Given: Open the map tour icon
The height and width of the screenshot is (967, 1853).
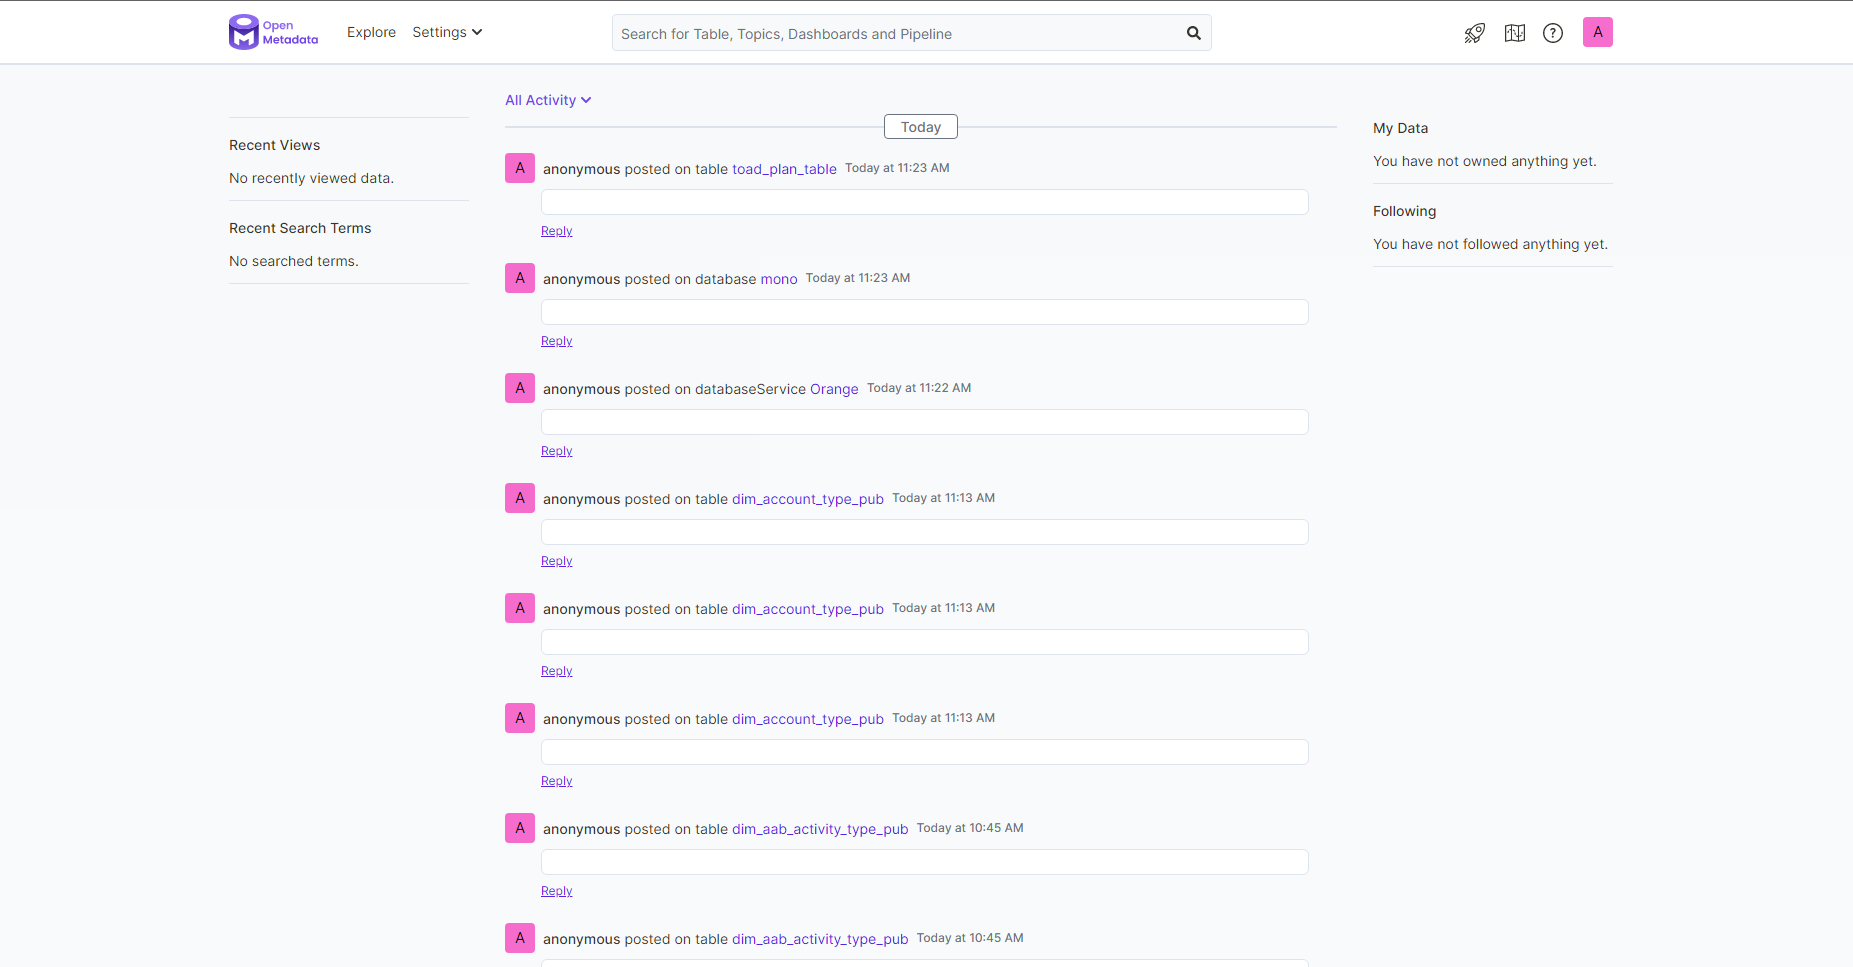Looking at the screenshot, I should pyautogui.click(x=1515, y=33).
